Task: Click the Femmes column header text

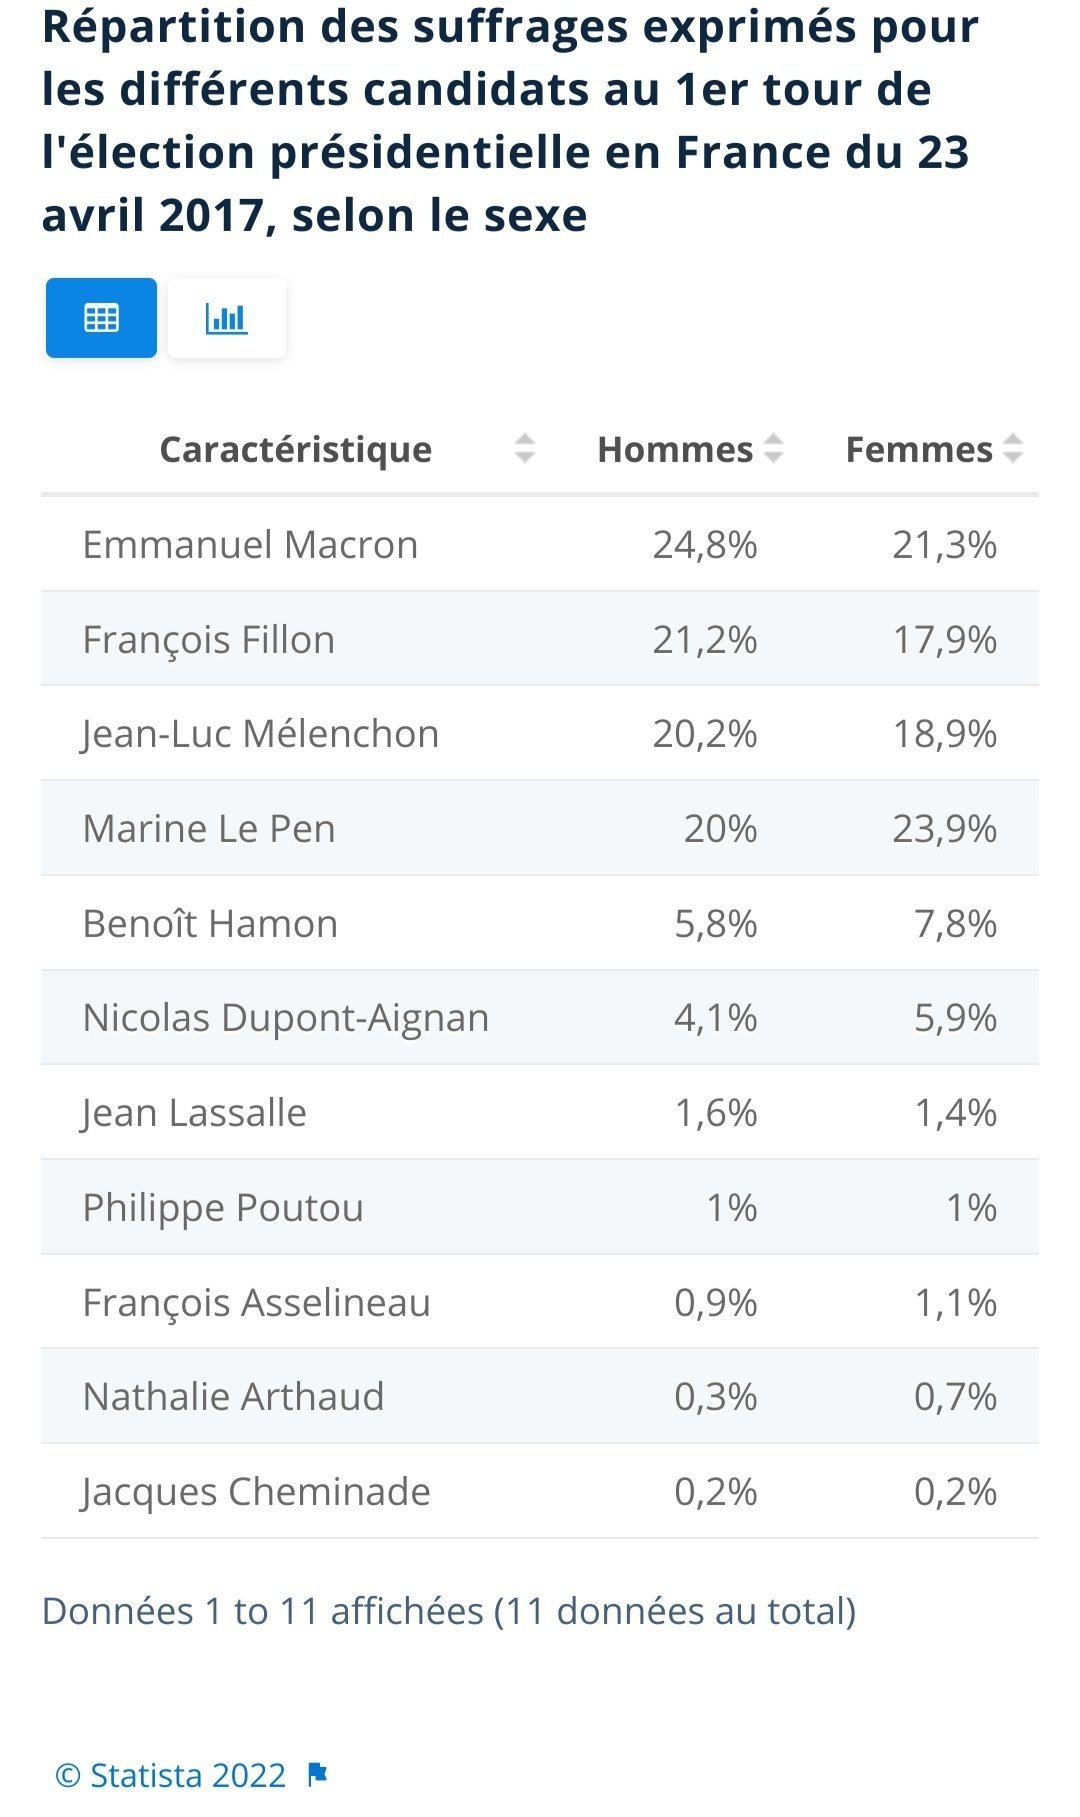Action: point(919,449)
